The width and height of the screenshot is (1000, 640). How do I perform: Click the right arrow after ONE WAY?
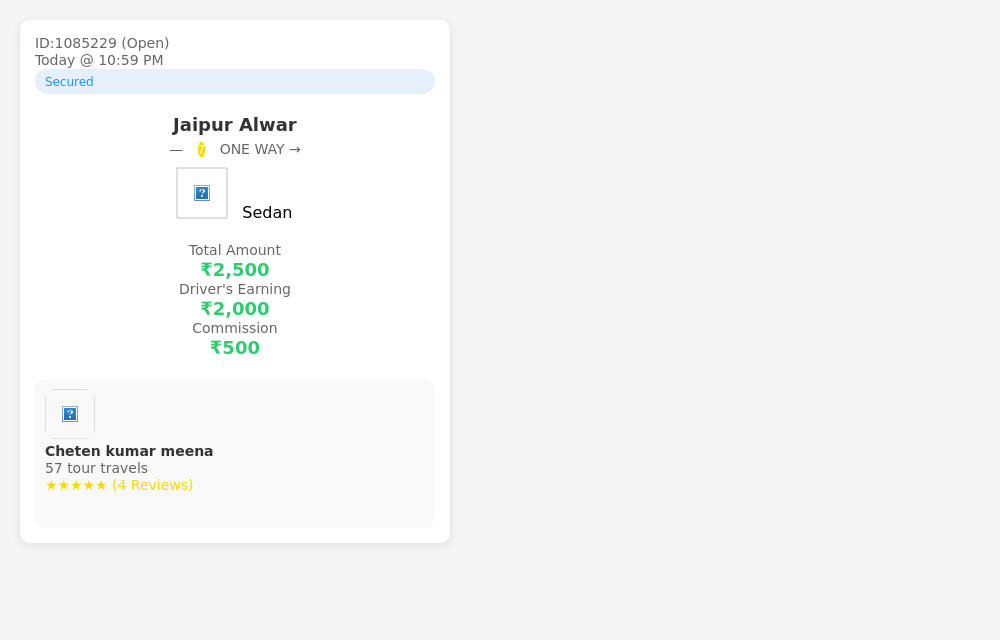pos(295,149)
